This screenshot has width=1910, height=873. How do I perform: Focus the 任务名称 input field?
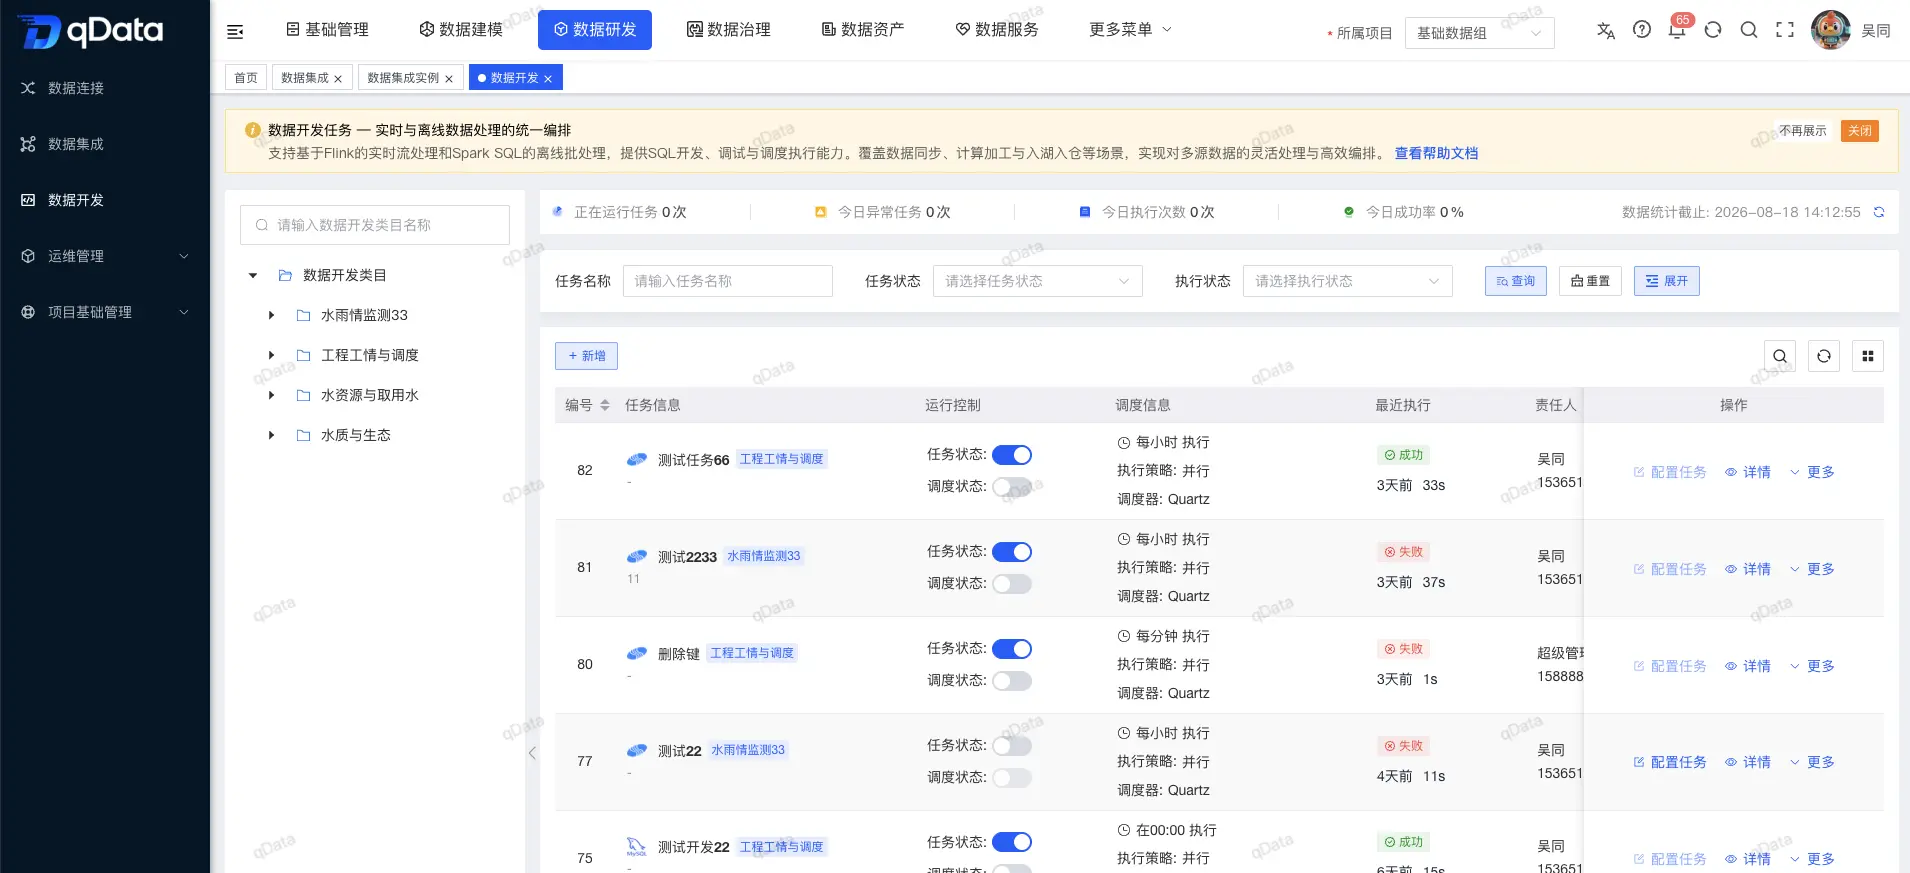click(728, 281)
